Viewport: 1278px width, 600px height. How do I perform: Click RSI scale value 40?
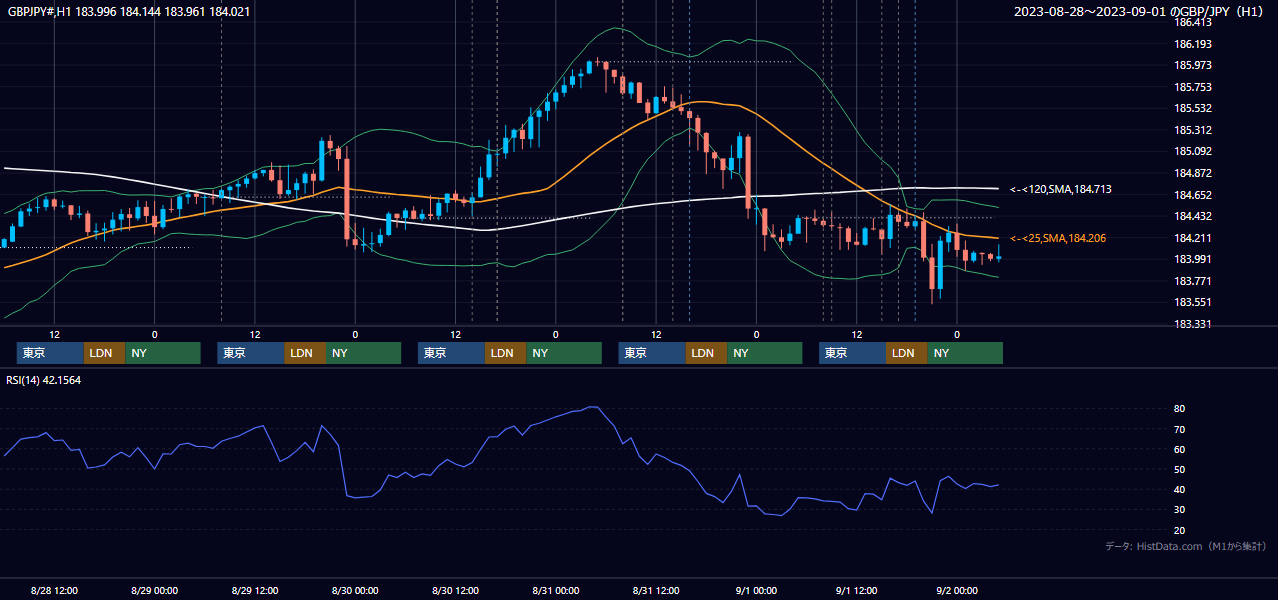coord(1180,489)
